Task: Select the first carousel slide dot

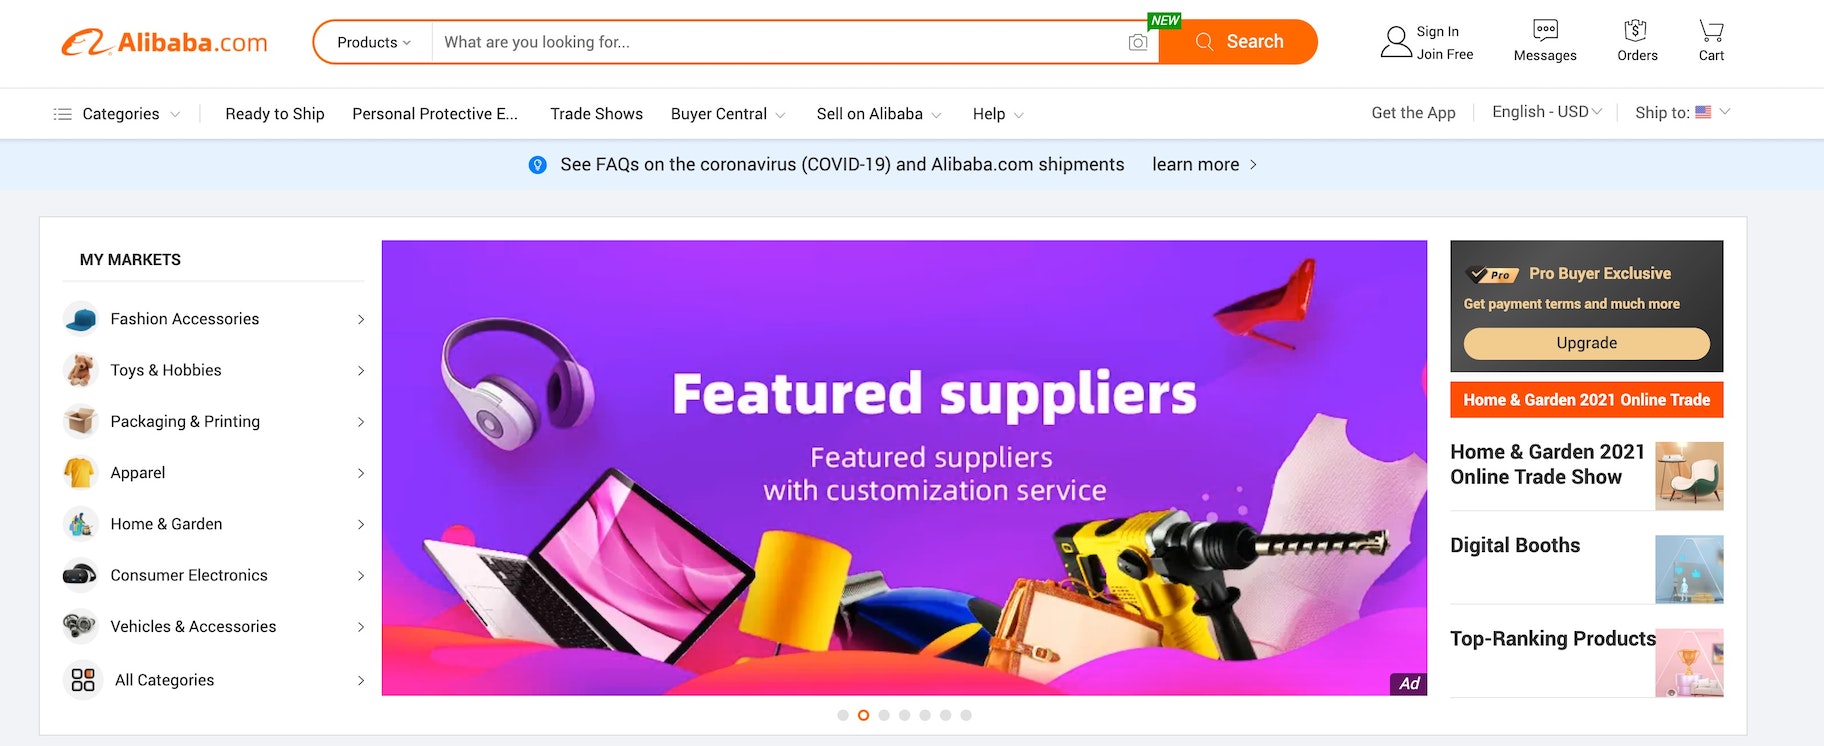Action: [843, 715]
